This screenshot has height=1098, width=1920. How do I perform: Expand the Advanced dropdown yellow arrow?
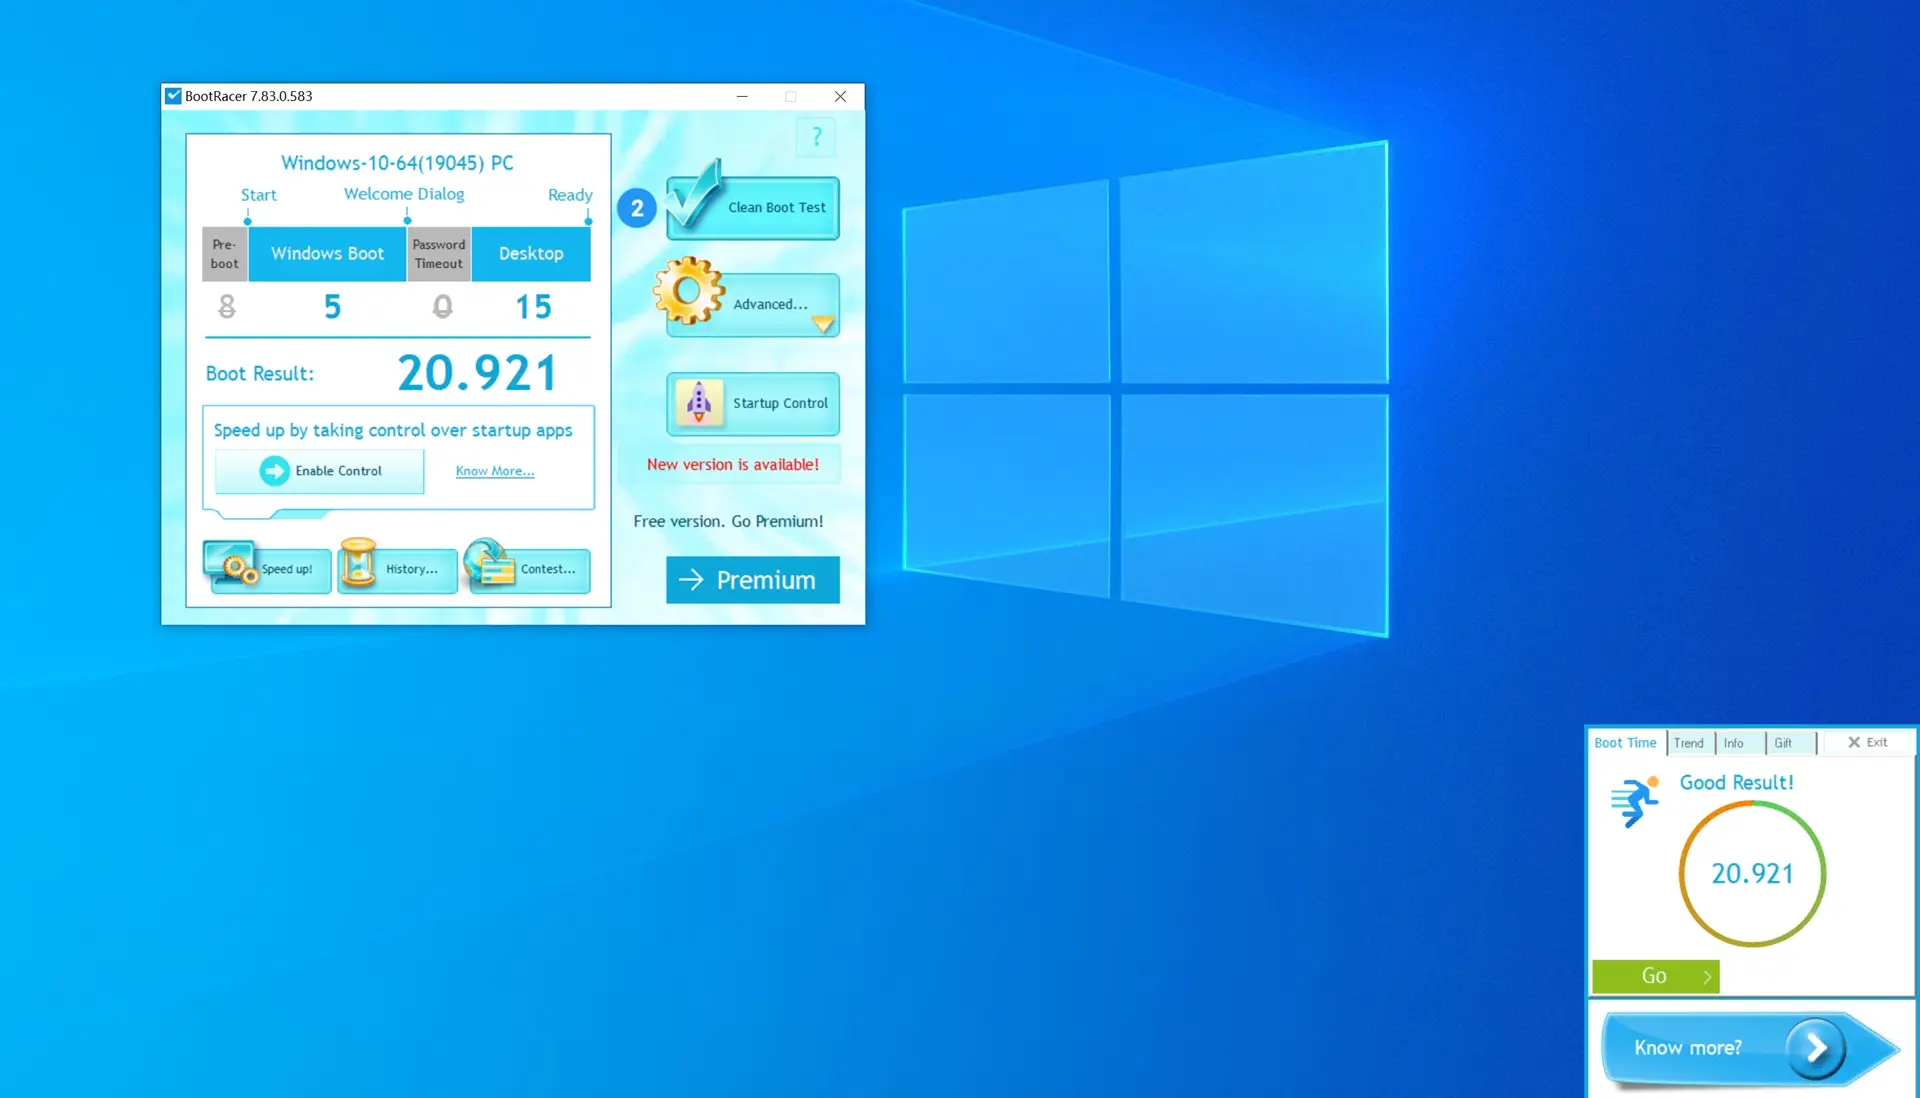point(823,324)
